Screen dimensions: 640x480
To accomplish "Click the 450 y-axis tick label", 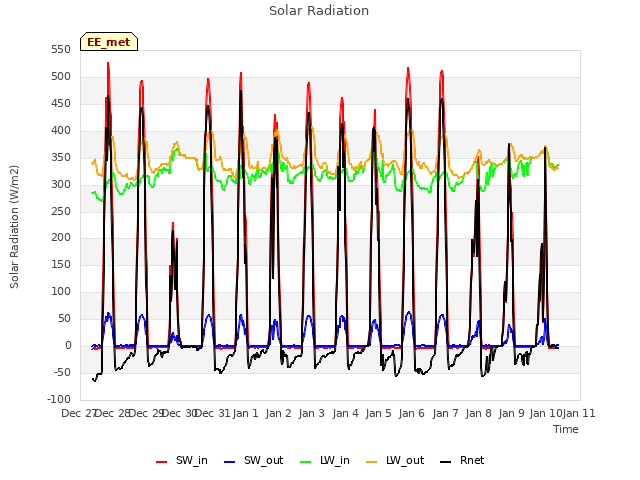I will pos(61,103).
